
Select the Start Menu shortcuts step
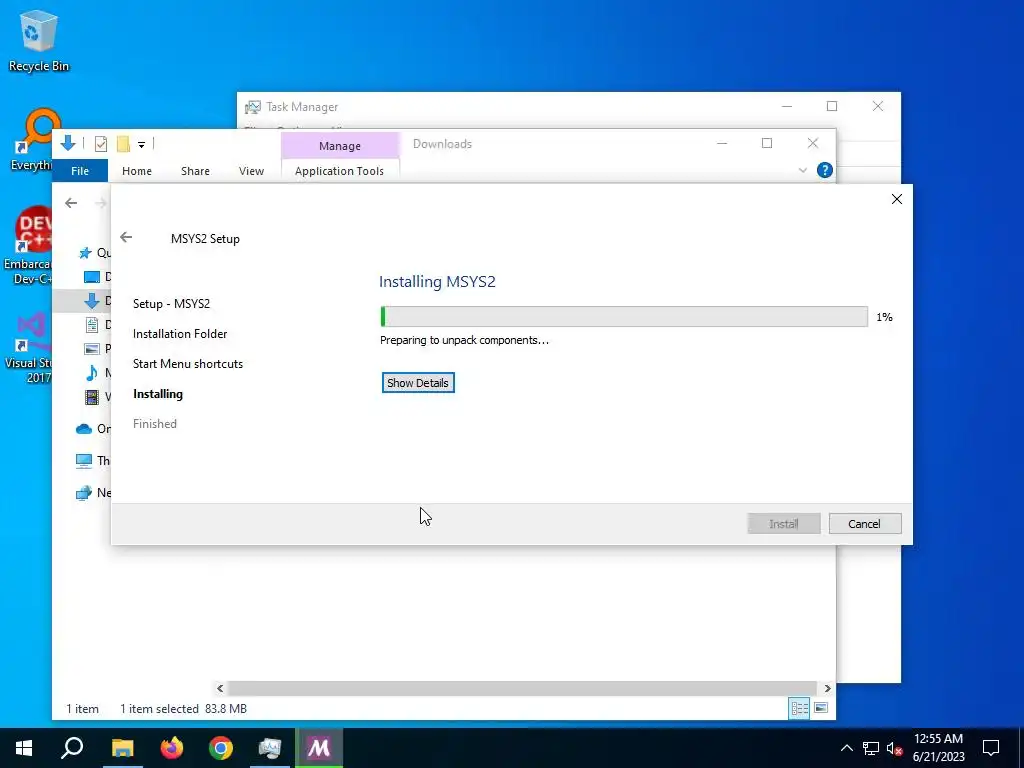pyautogui.click(x=188, y=364)
